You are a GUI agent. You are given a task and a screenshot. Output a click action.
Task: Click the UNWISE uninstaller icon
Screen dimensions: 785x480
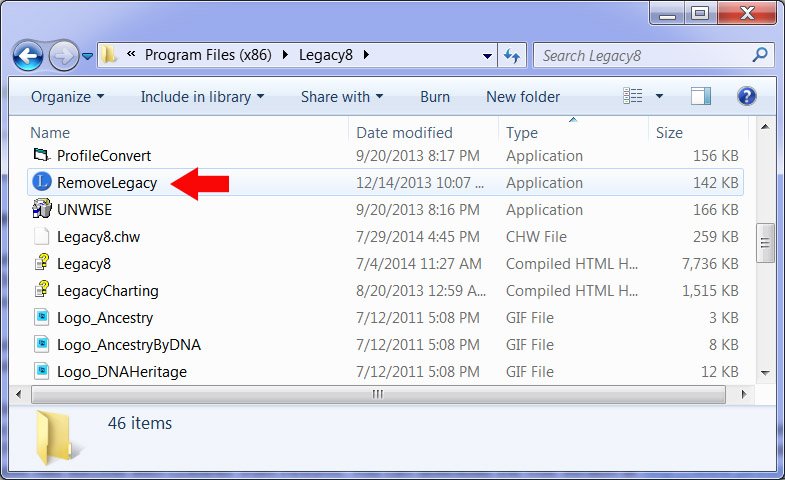click(x=42, y=208)
